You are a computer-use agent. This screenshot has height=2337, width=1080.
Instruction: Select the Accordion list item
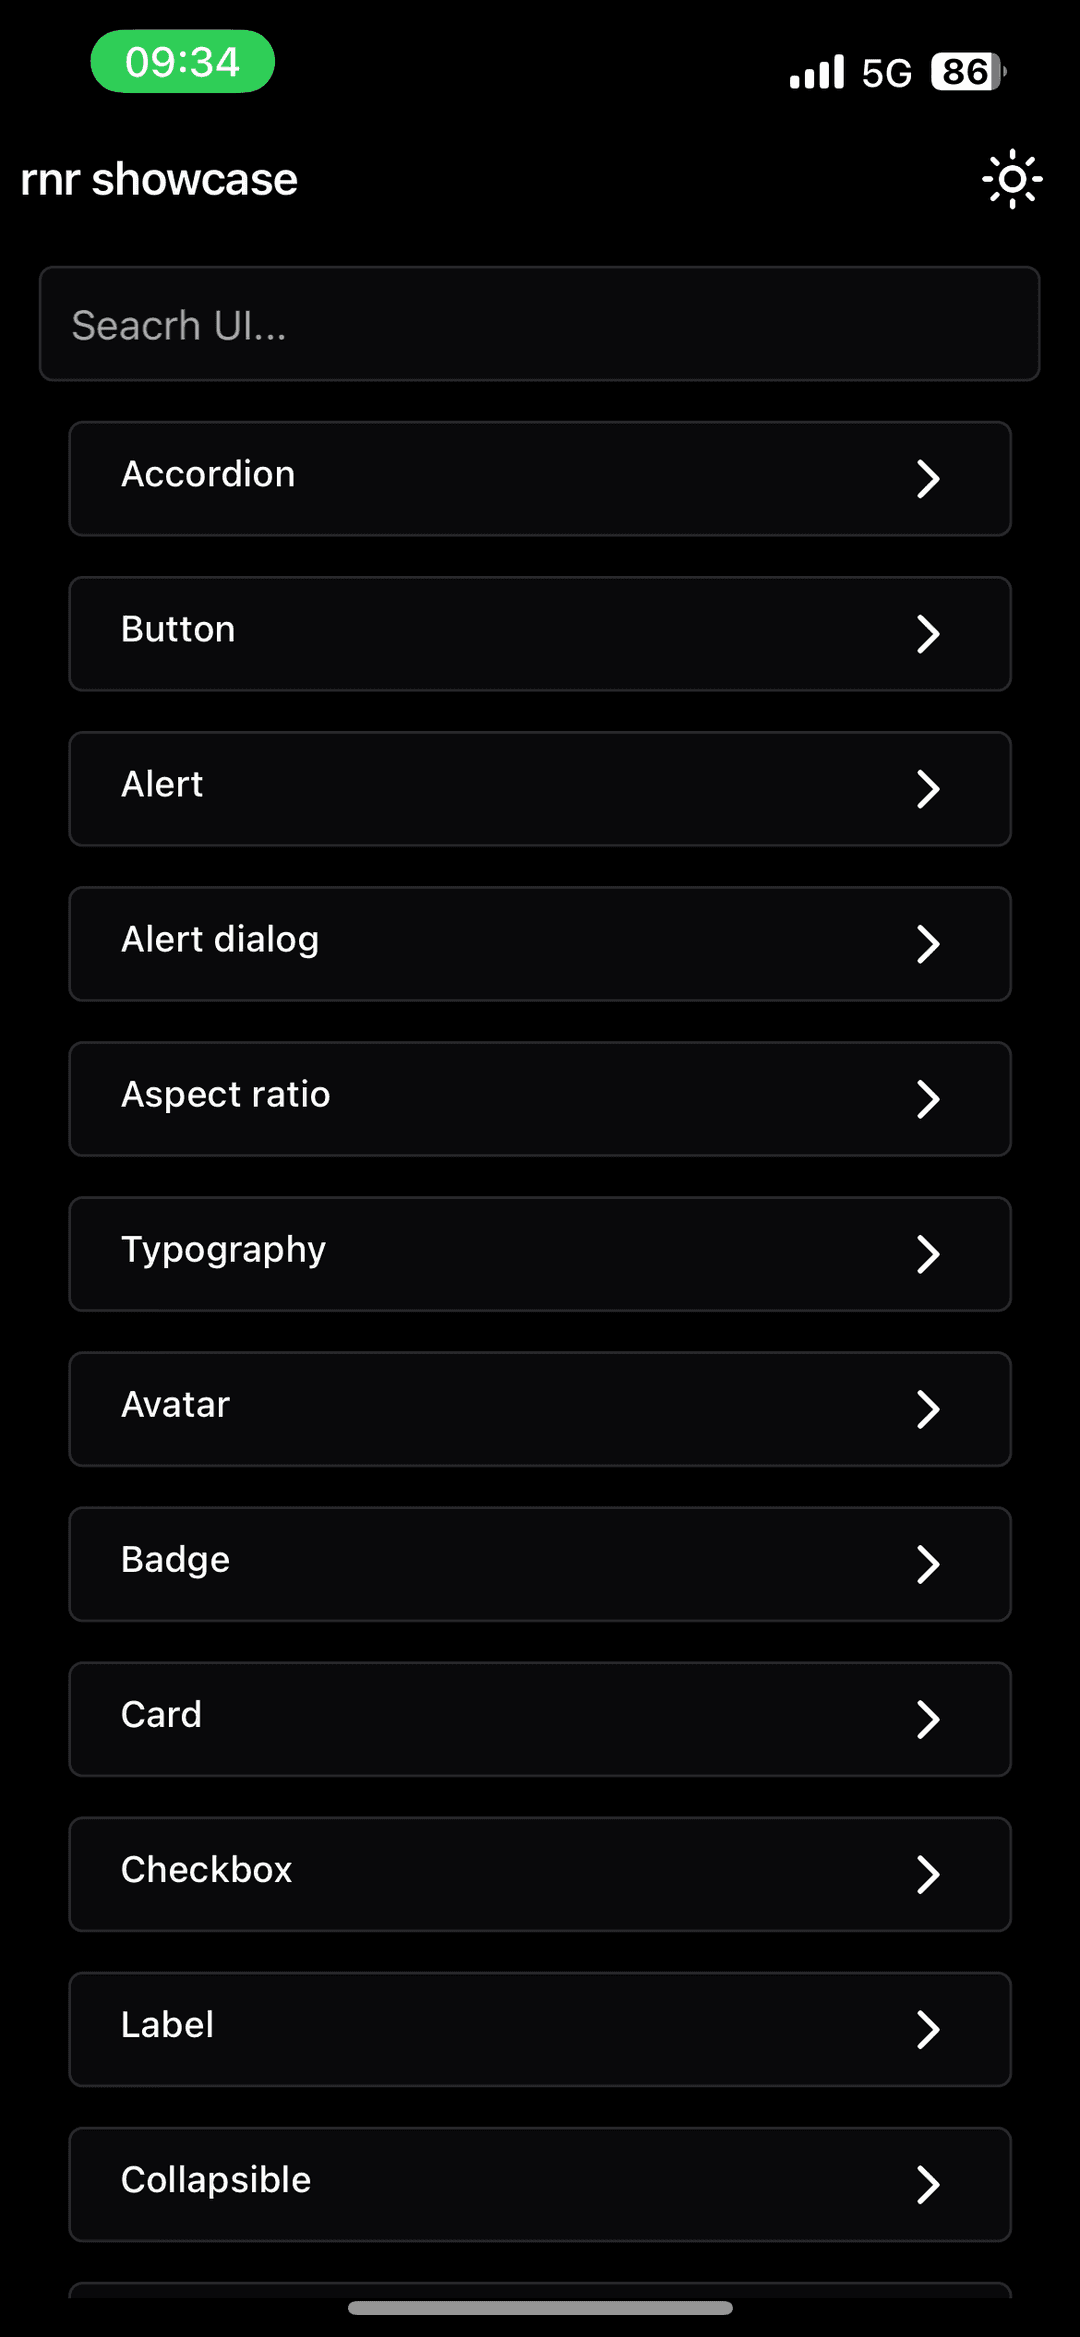[540, 479]
